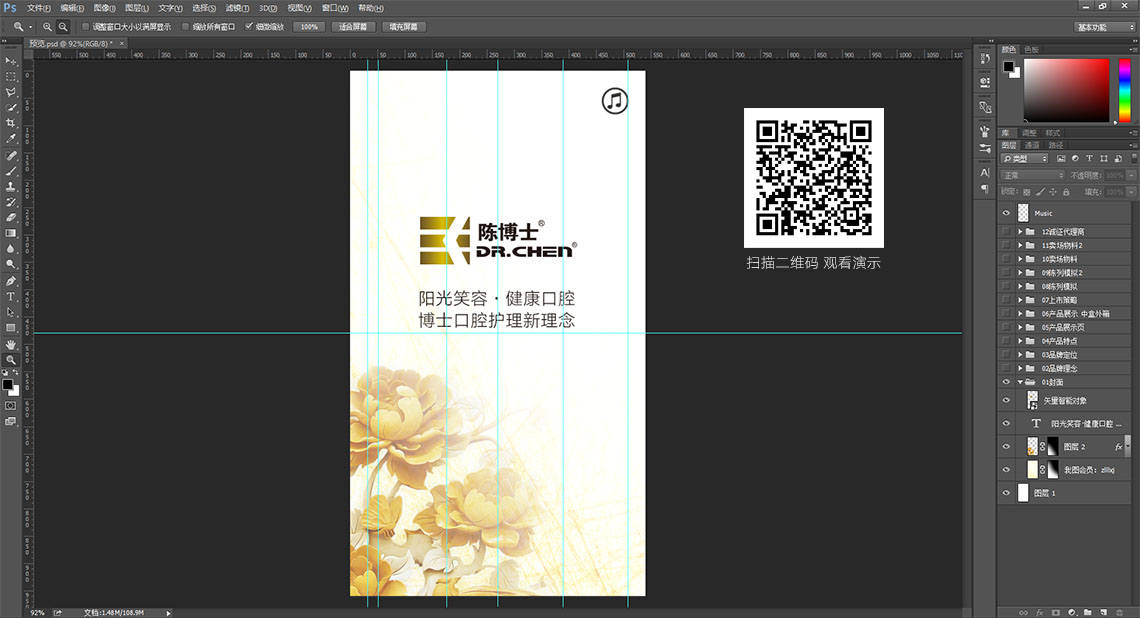Click the hue spectrum slider

pos(1125,90)
